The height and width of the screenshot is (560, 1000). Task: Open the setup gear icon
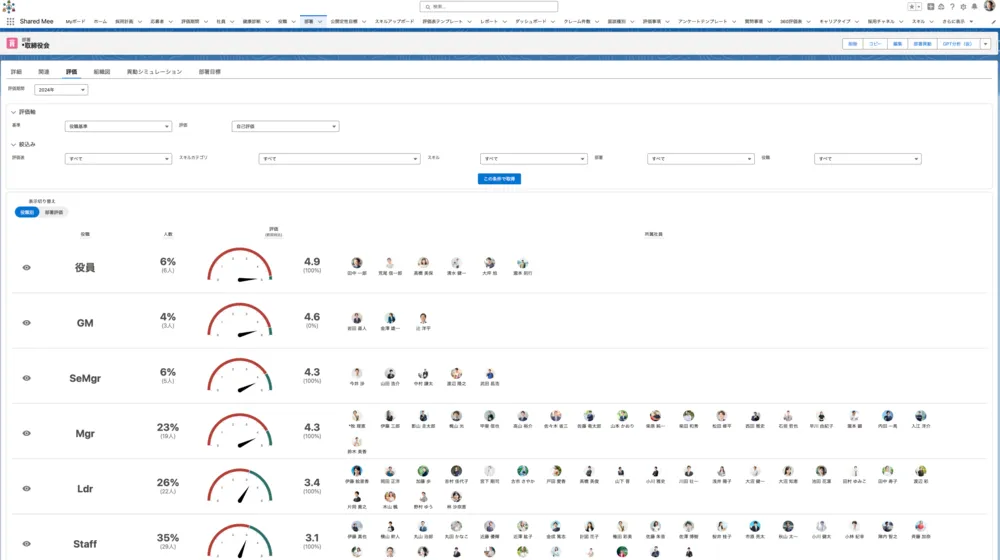(x=962, y=6)
